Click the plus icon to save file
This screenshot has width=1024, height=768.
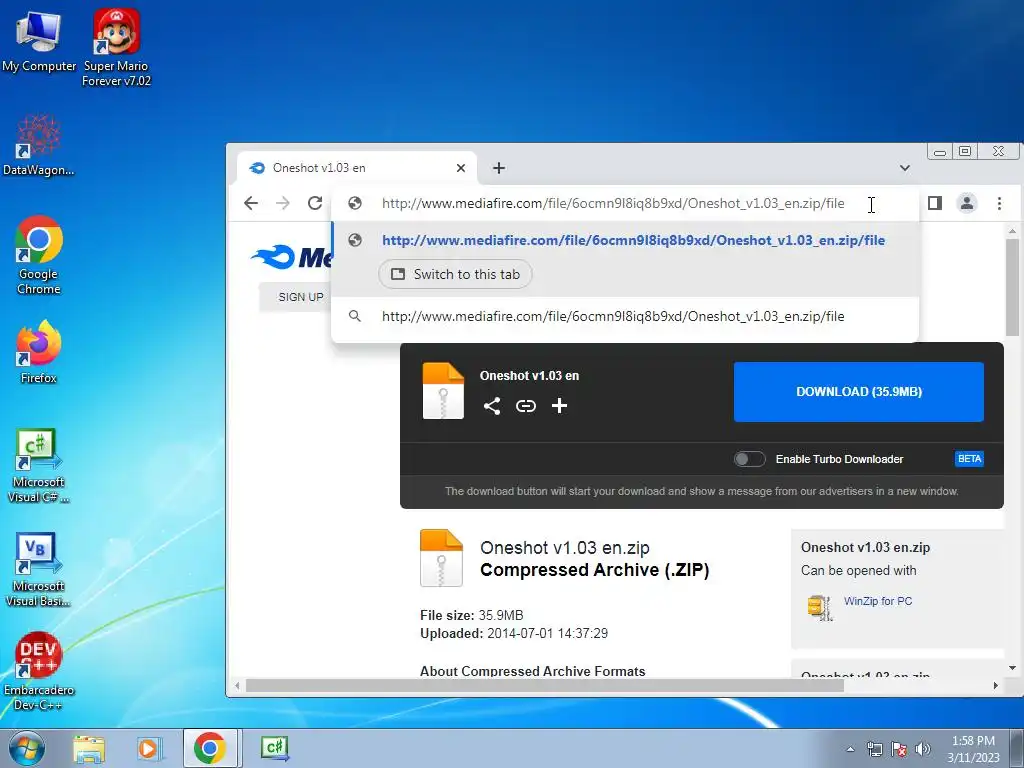559,406
